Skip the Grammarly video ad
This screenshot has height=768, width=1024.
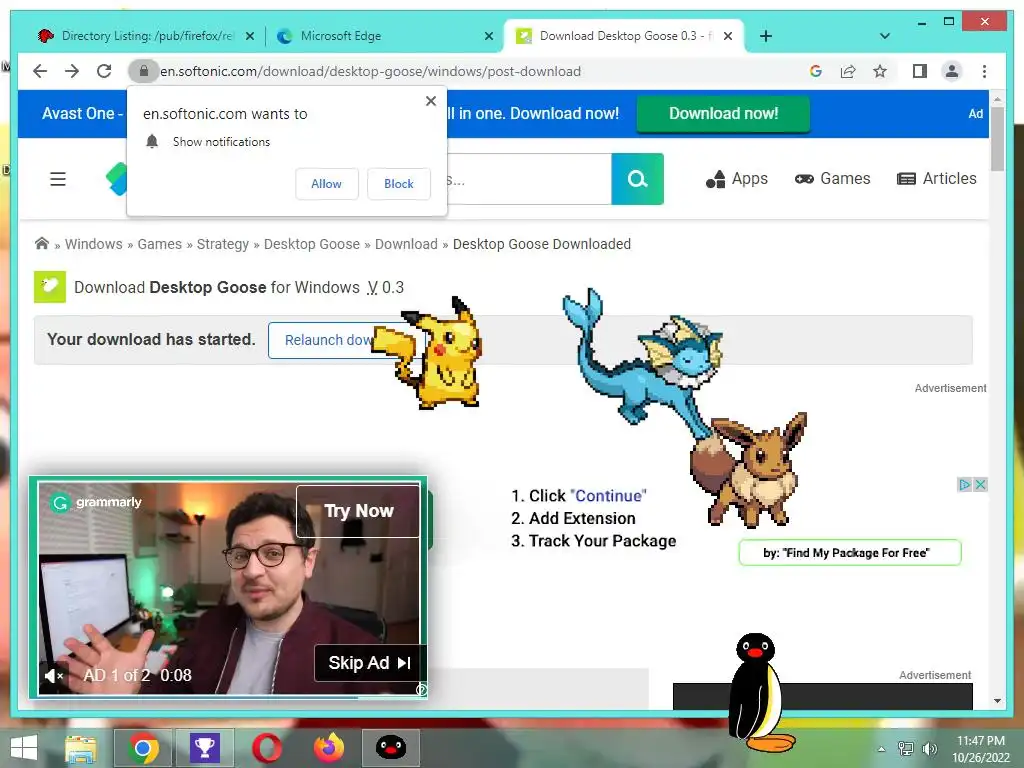pos(370,663)
